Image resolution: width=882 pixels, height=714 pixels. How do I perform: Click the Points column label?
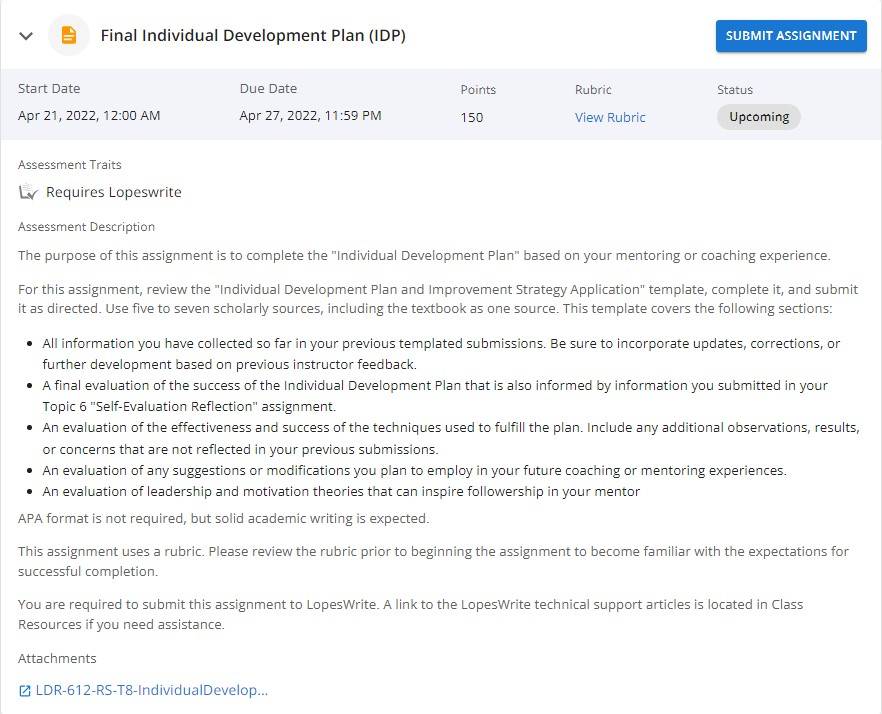coord(478,89)
